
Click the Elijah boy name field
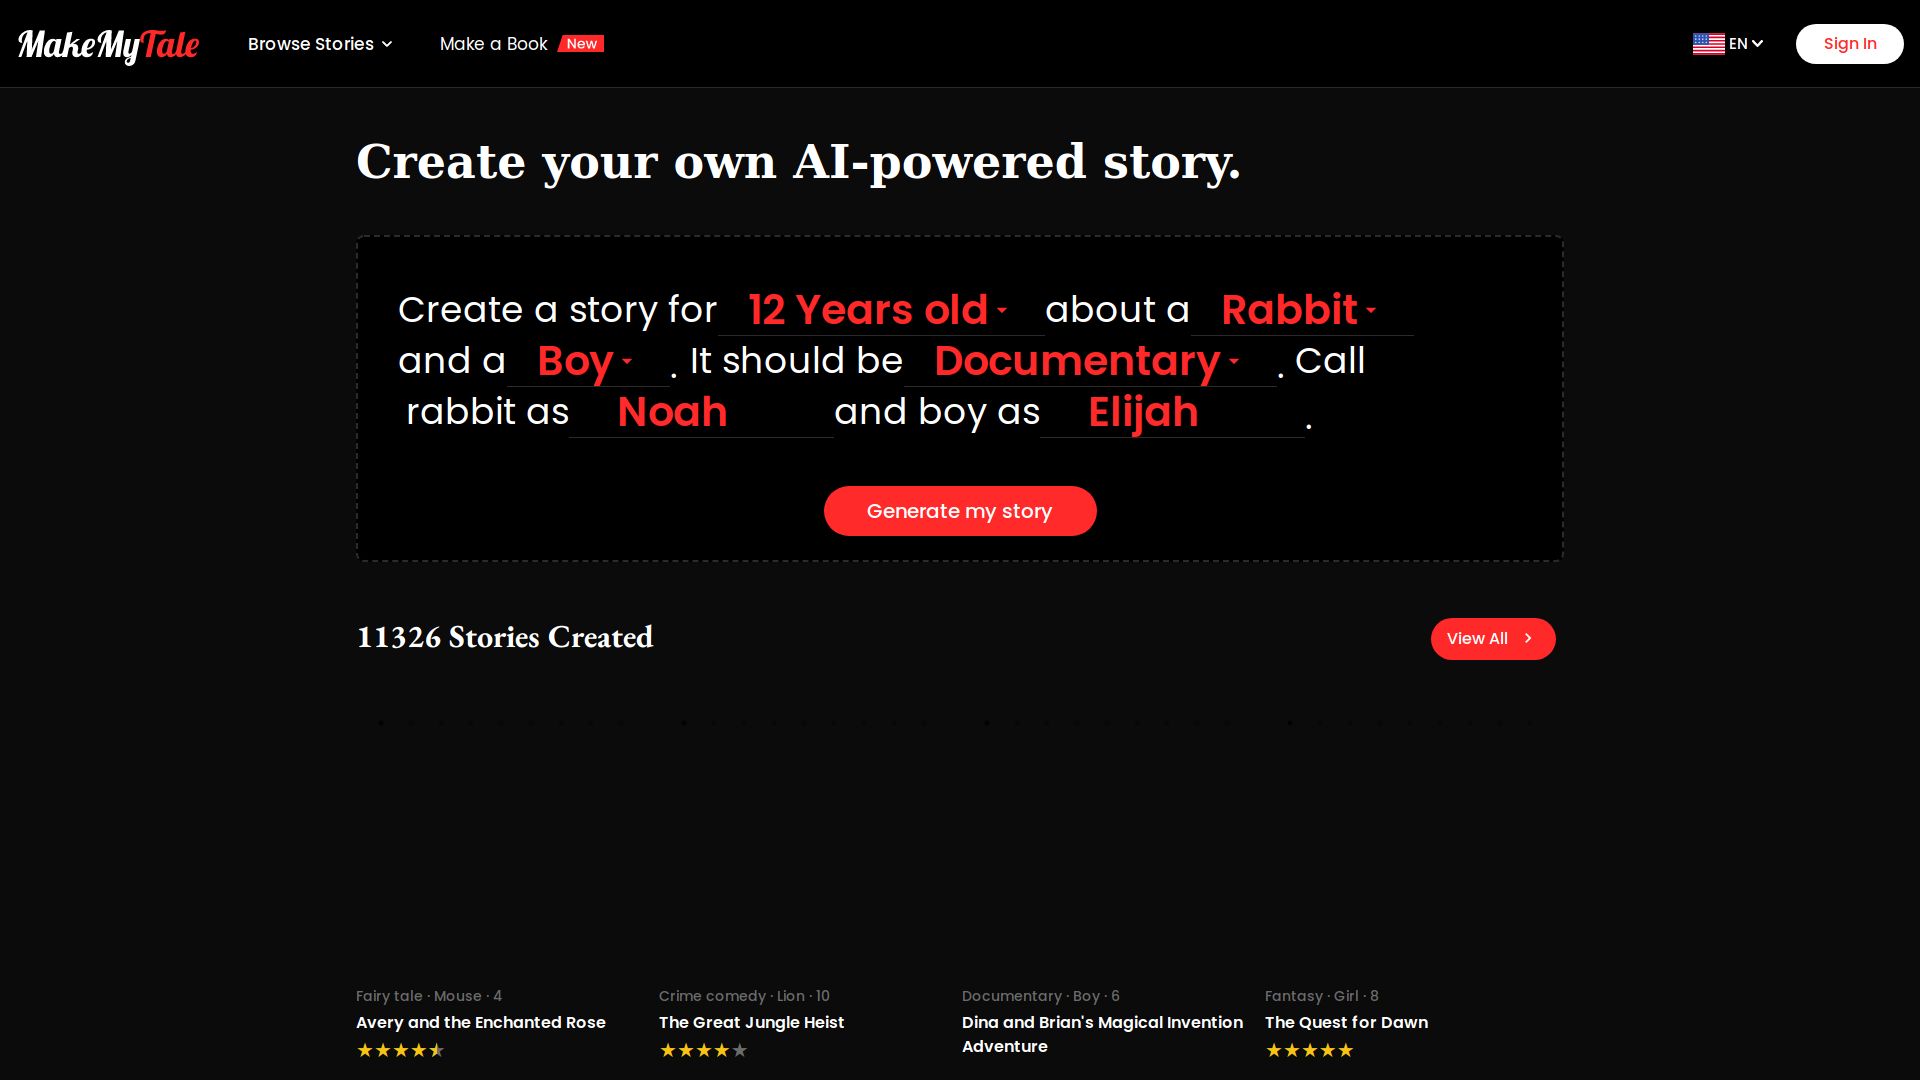pyautogui.click(x=1170, y=412)
